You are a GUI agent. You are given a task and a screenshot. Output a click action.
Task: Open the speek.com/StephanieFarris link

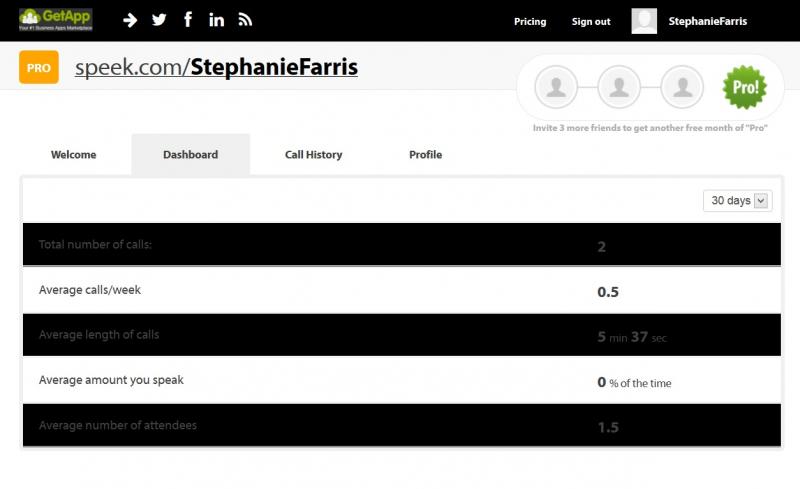216,67
